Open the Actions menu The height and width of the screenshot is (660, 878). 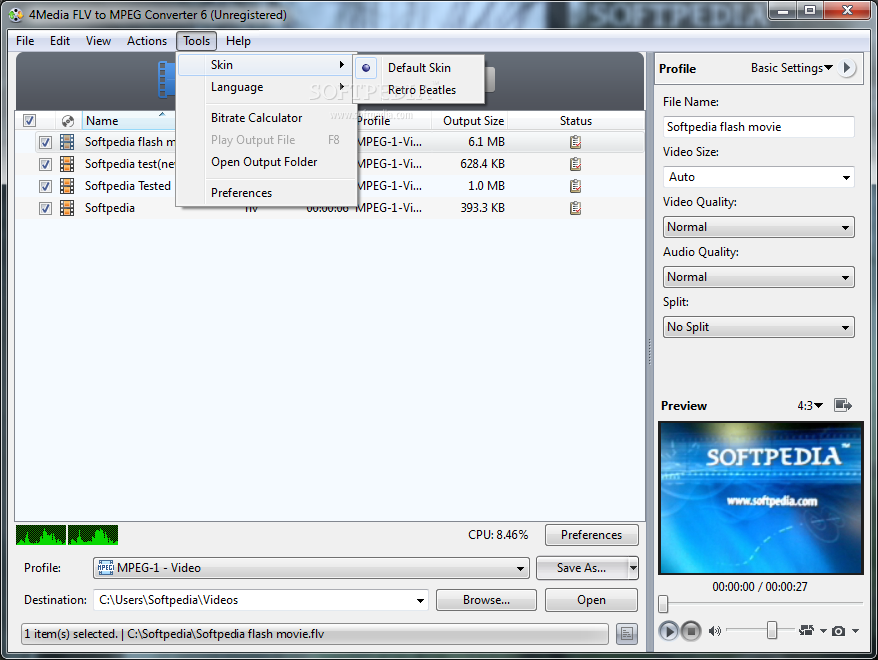(x=147, y=41)
